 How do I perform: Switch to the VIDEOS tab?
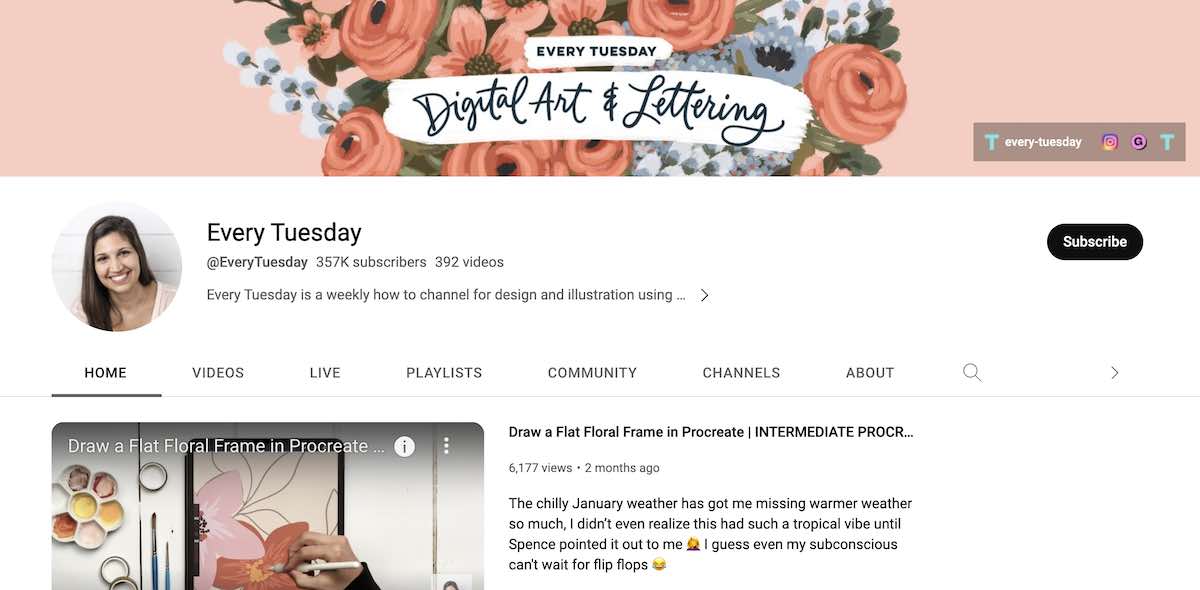[218, 373]
